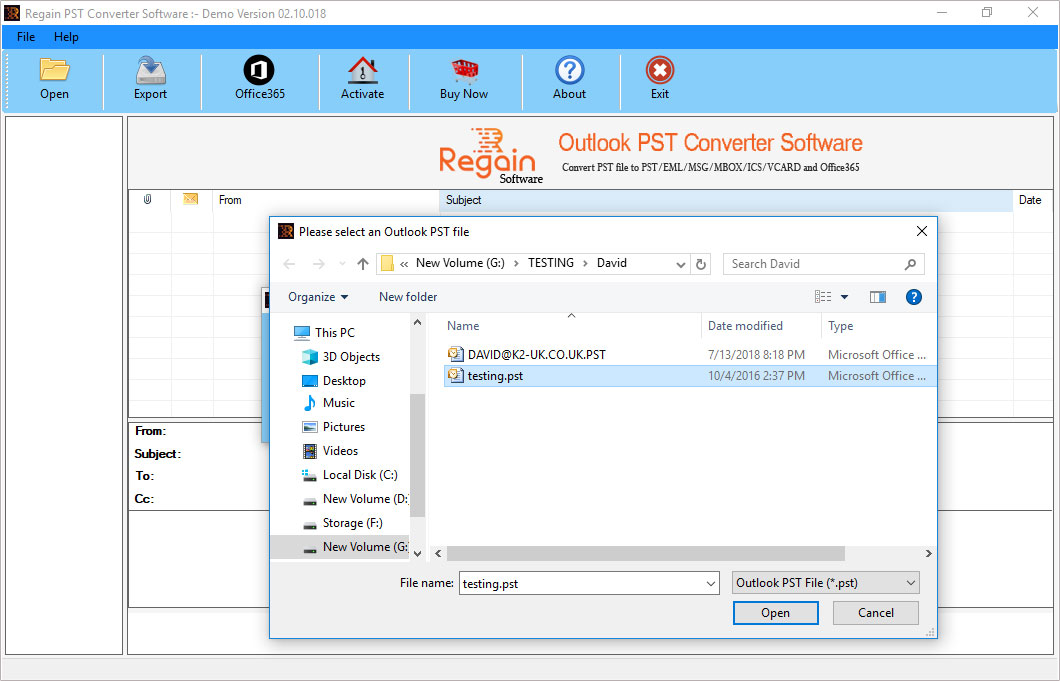Select 3D Objects in navigation pane
1060x681 pixels.
341,357
